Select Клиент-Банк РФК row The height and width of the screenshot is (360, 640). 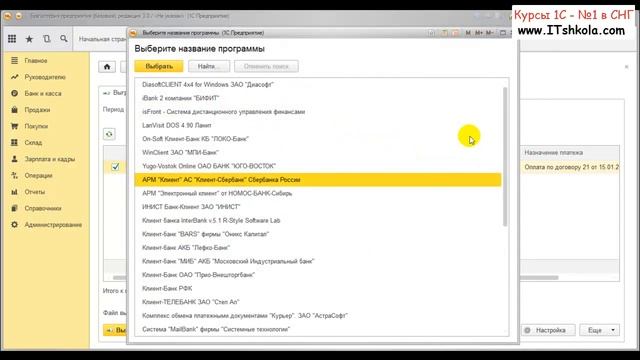[318, 288]
